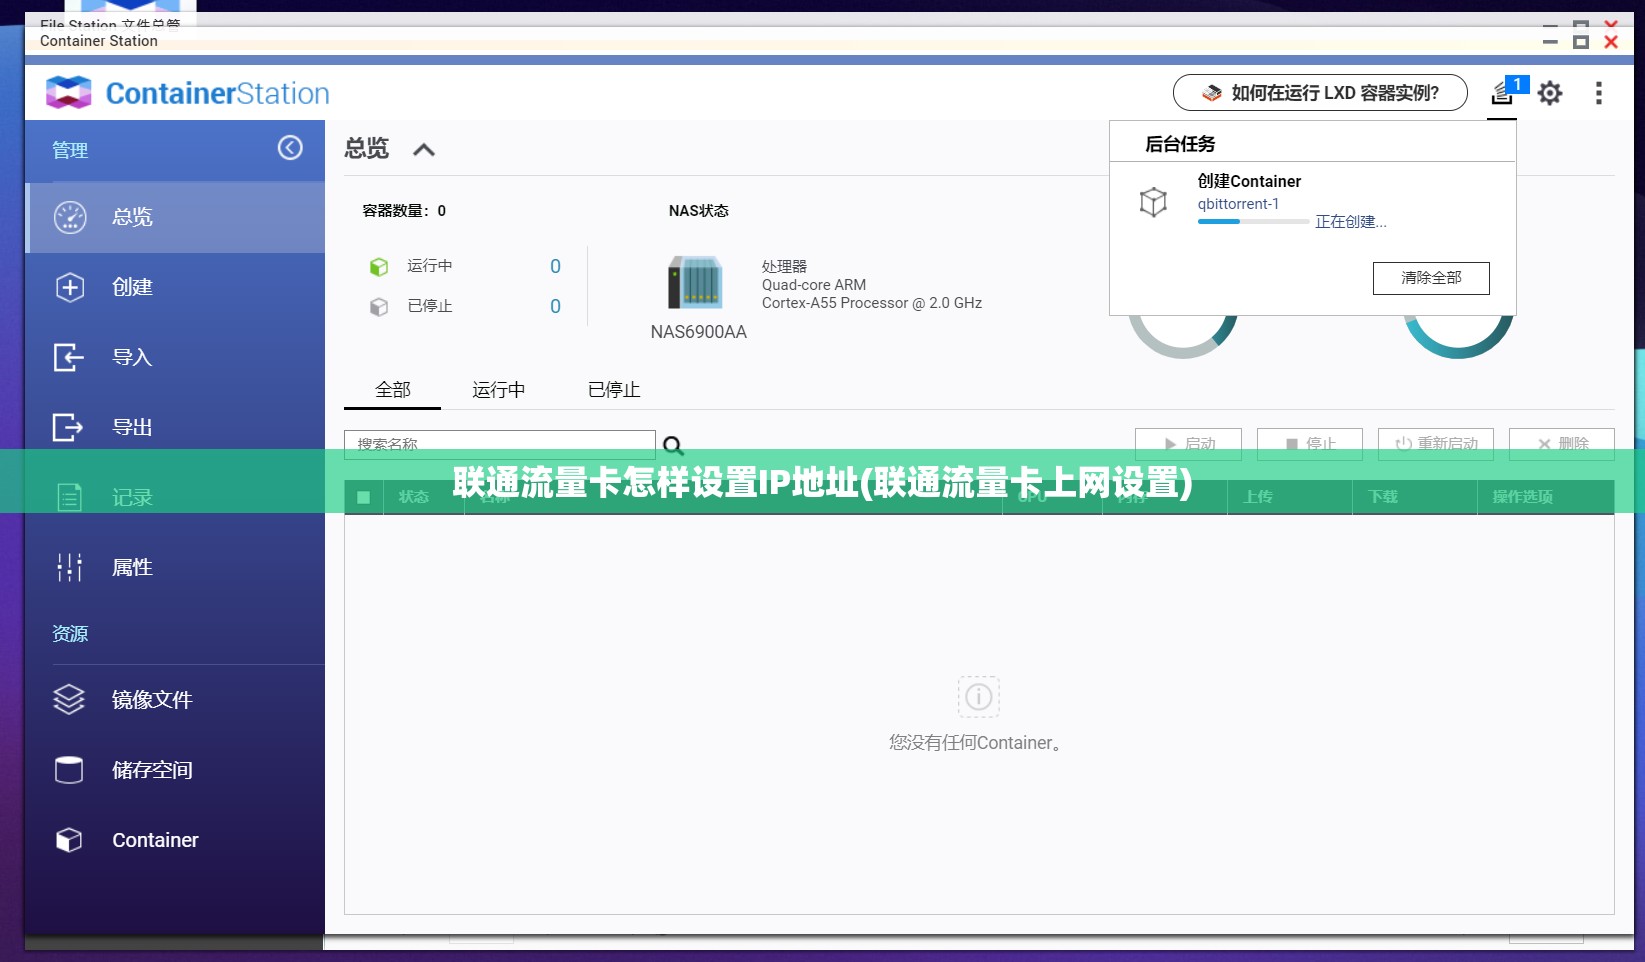Click the green running container icon
The width and height of the screenshot is (1645, 962).
379,267
